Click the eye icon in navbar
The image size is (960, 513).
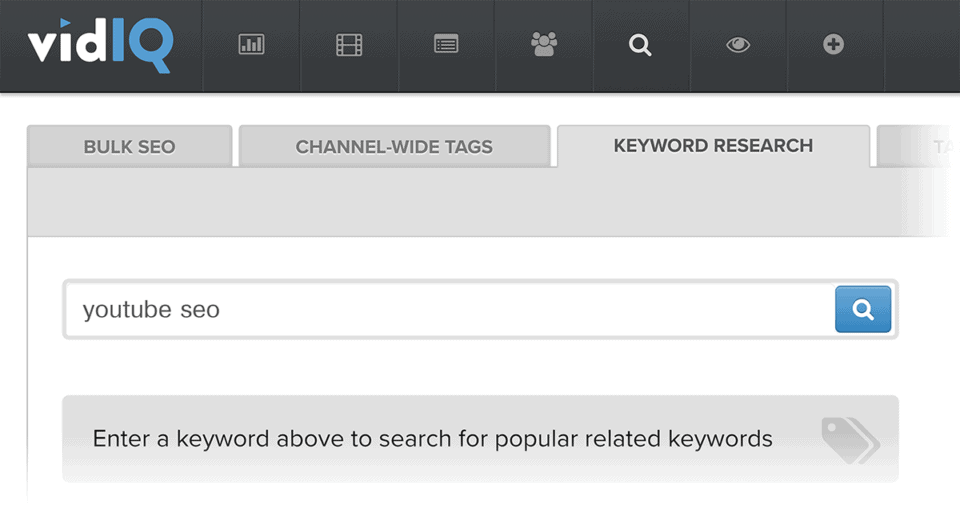pyautogui.click(x=738, y=45)
